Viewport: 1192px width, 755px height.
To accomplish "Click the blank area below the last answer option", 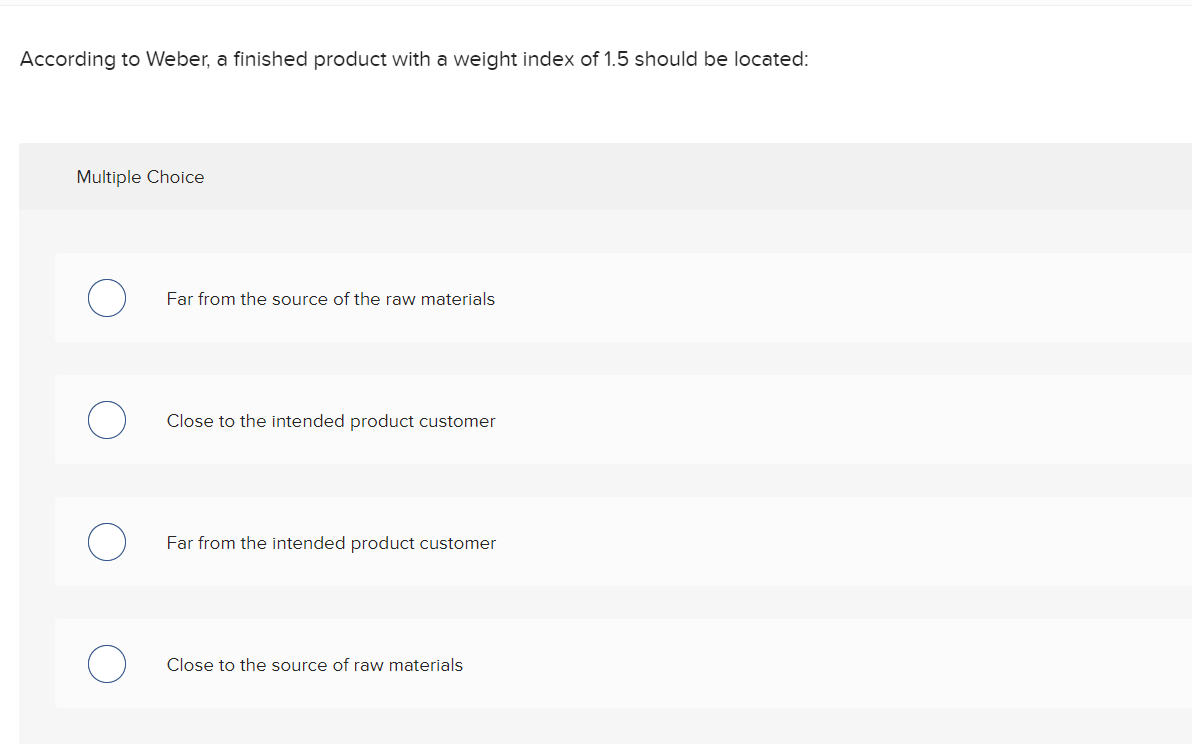I will [600, 730].
